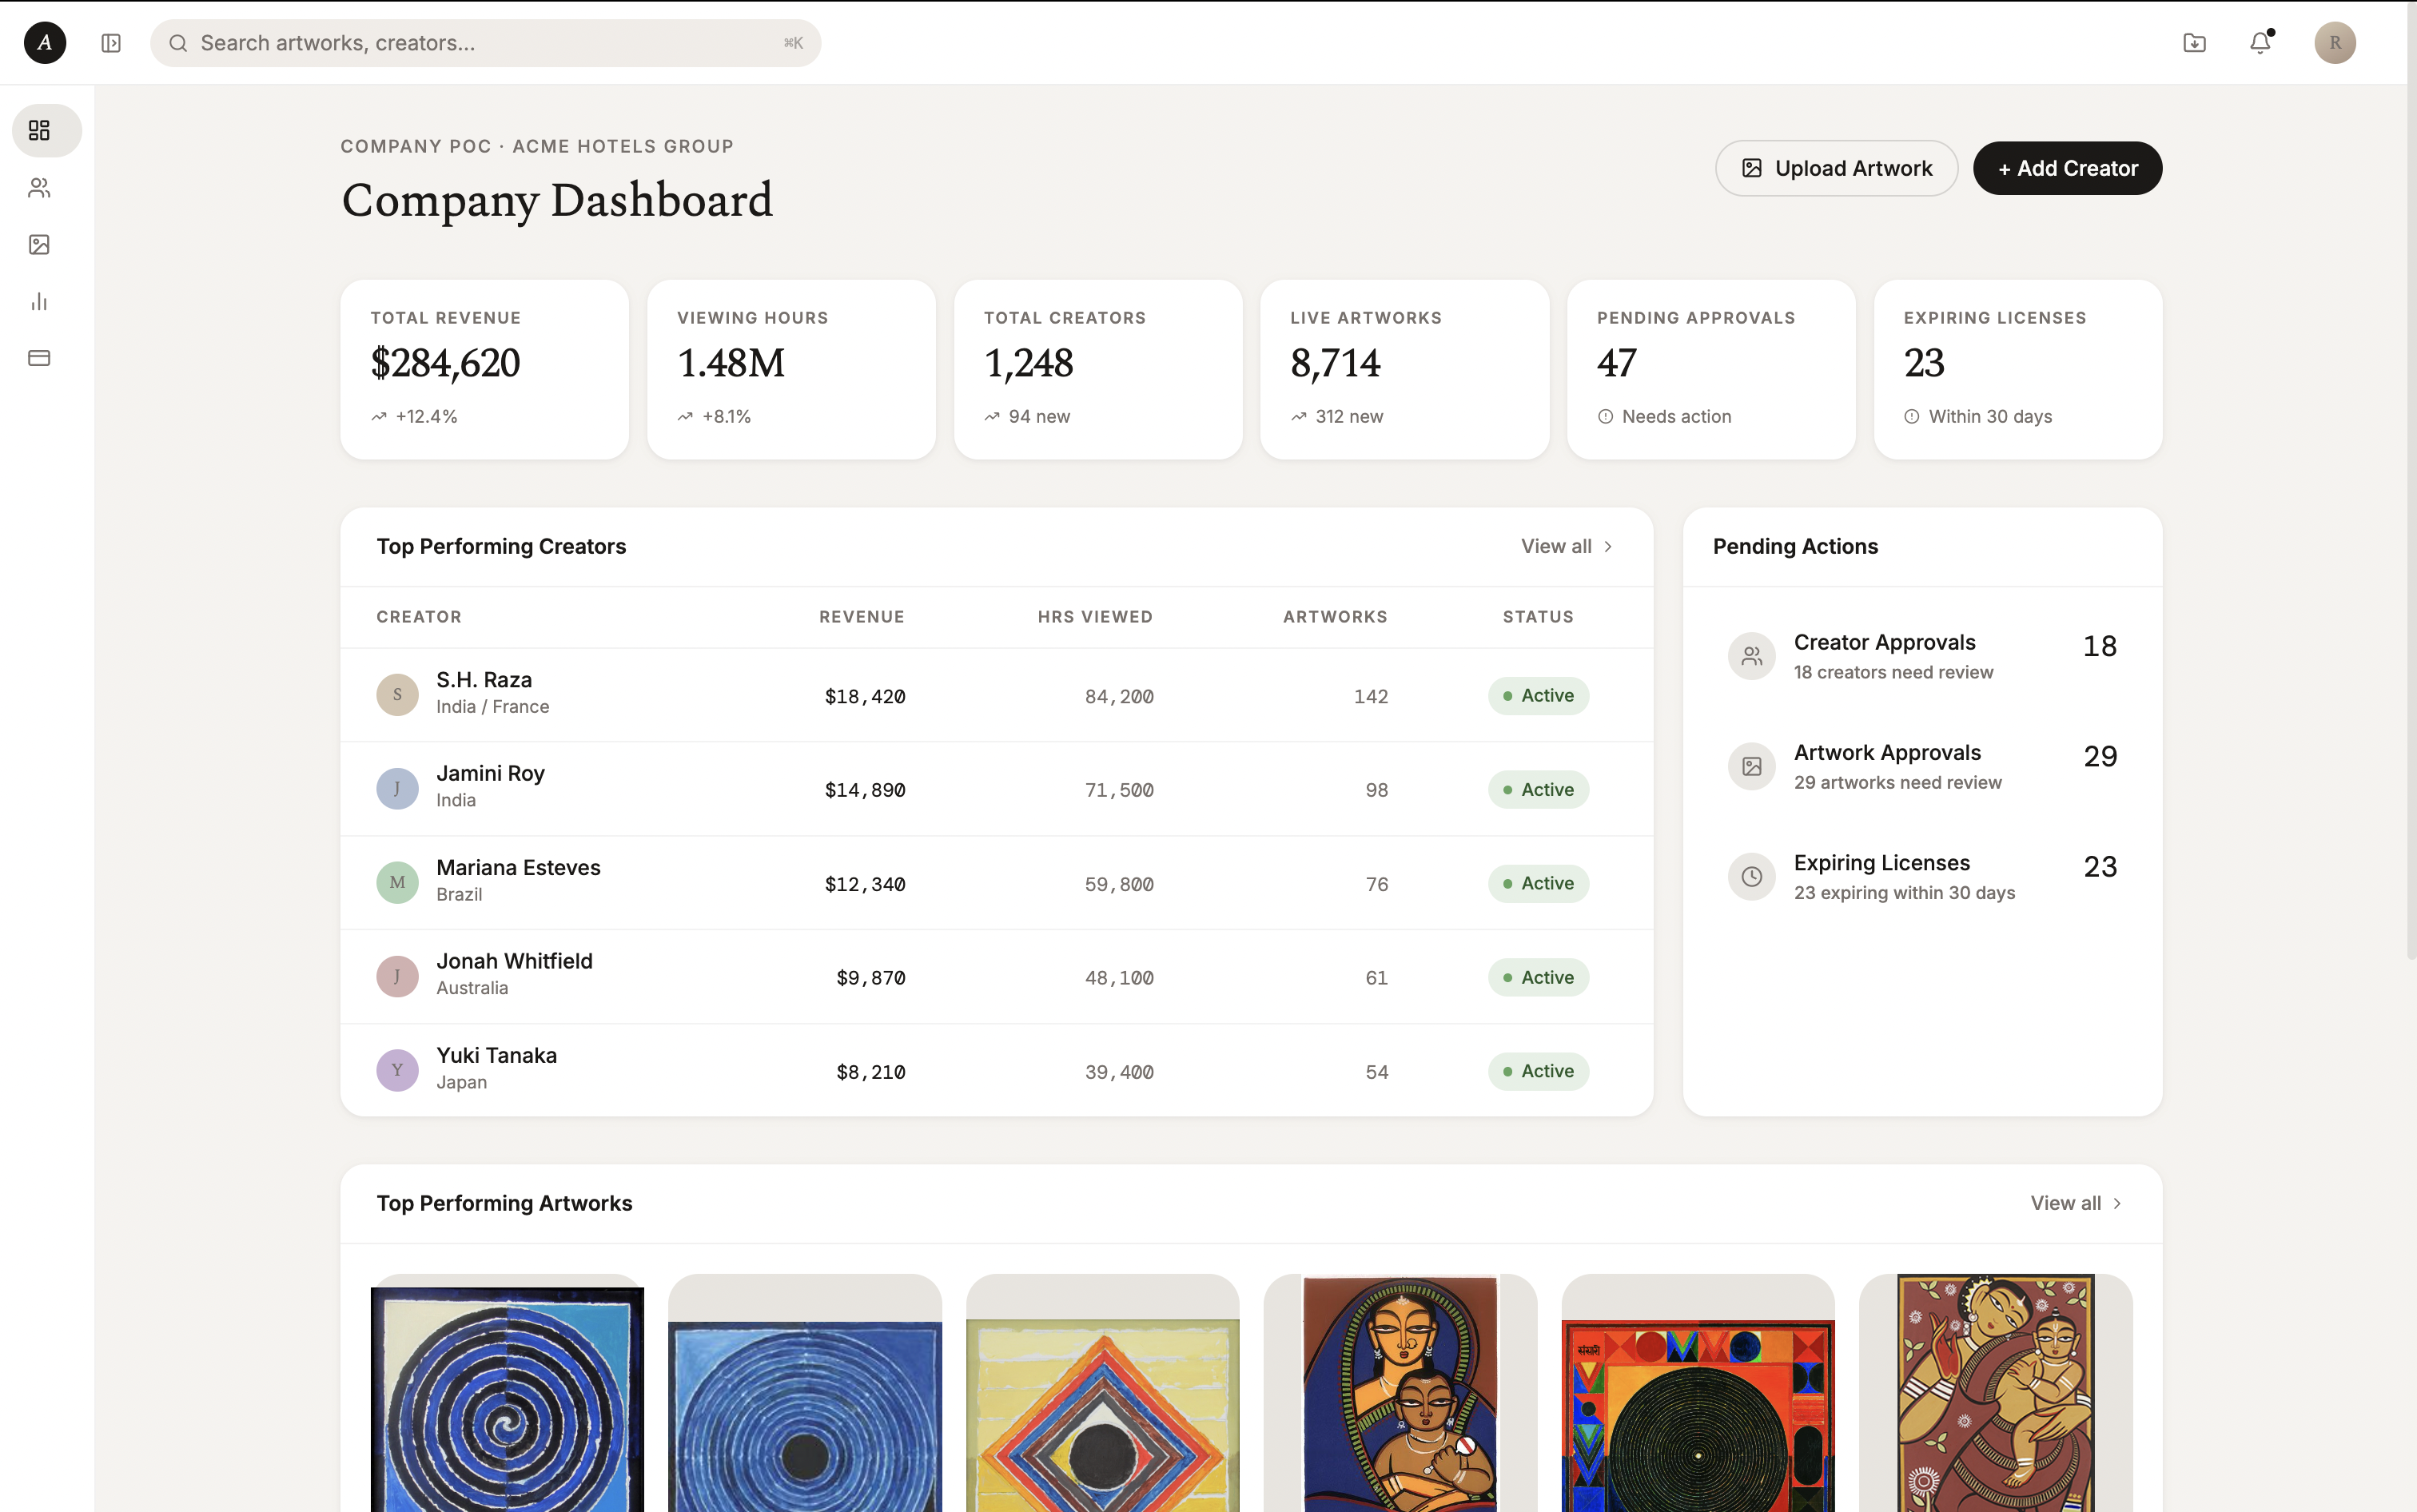Click the image icon in Upload Artwork button
2417x1512 pixels.
(1751, 168)
